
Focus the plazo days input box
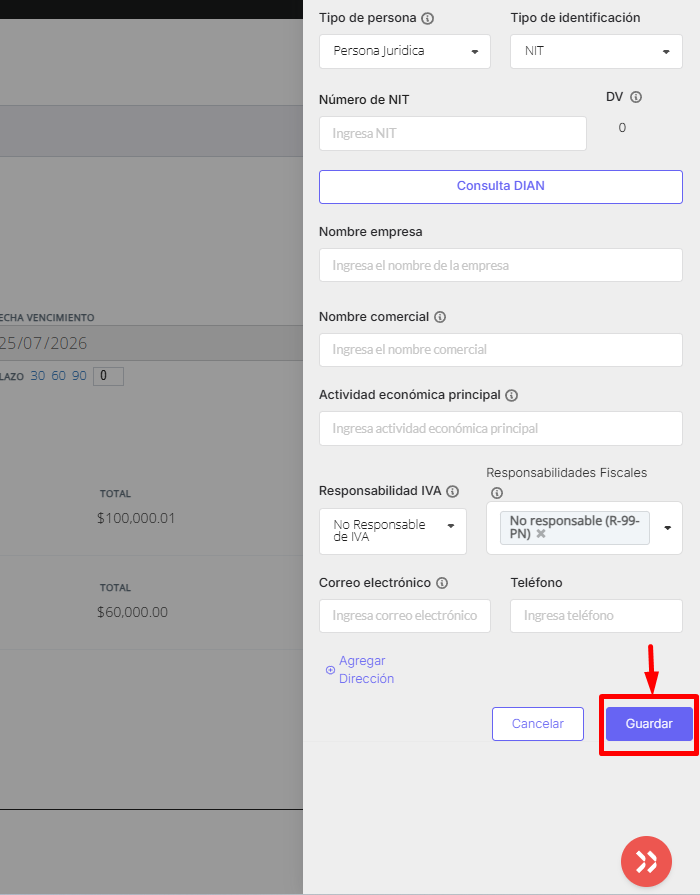(108, 376)
